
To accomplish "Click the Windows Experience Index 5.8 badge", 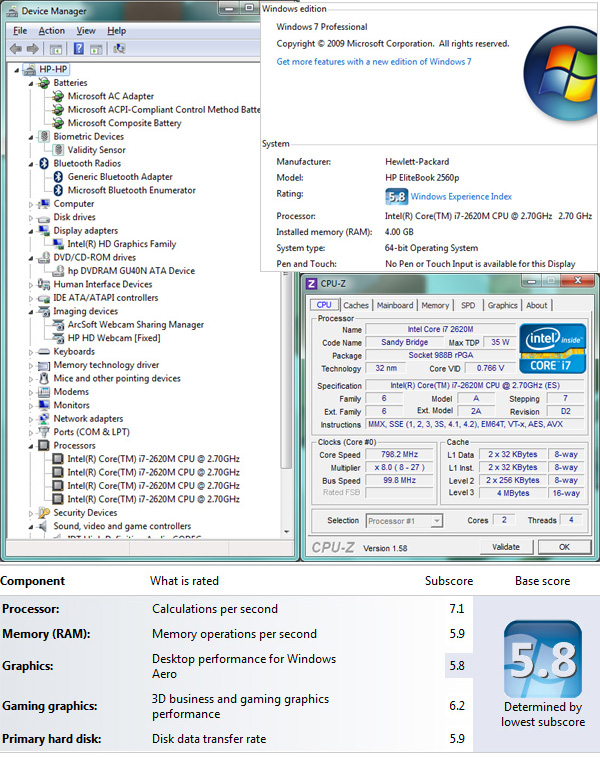I will (x=396, y=196).
